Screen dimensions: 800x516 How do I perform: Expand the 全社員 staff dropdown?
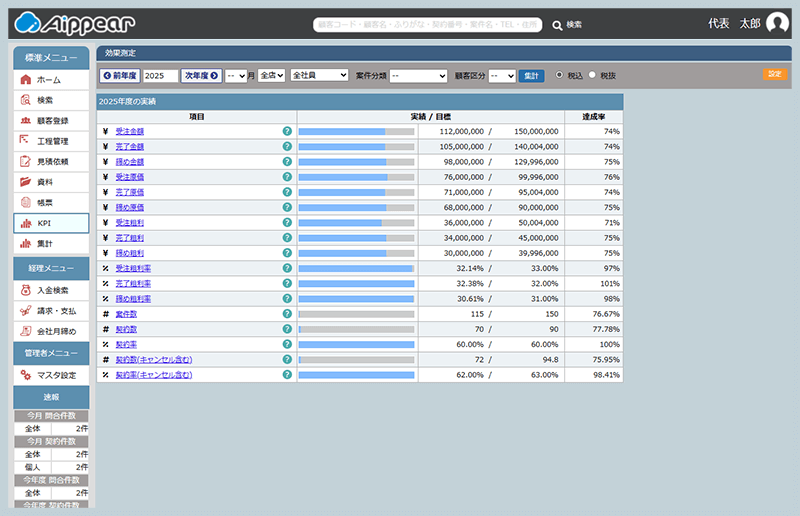tap(319, 75)
